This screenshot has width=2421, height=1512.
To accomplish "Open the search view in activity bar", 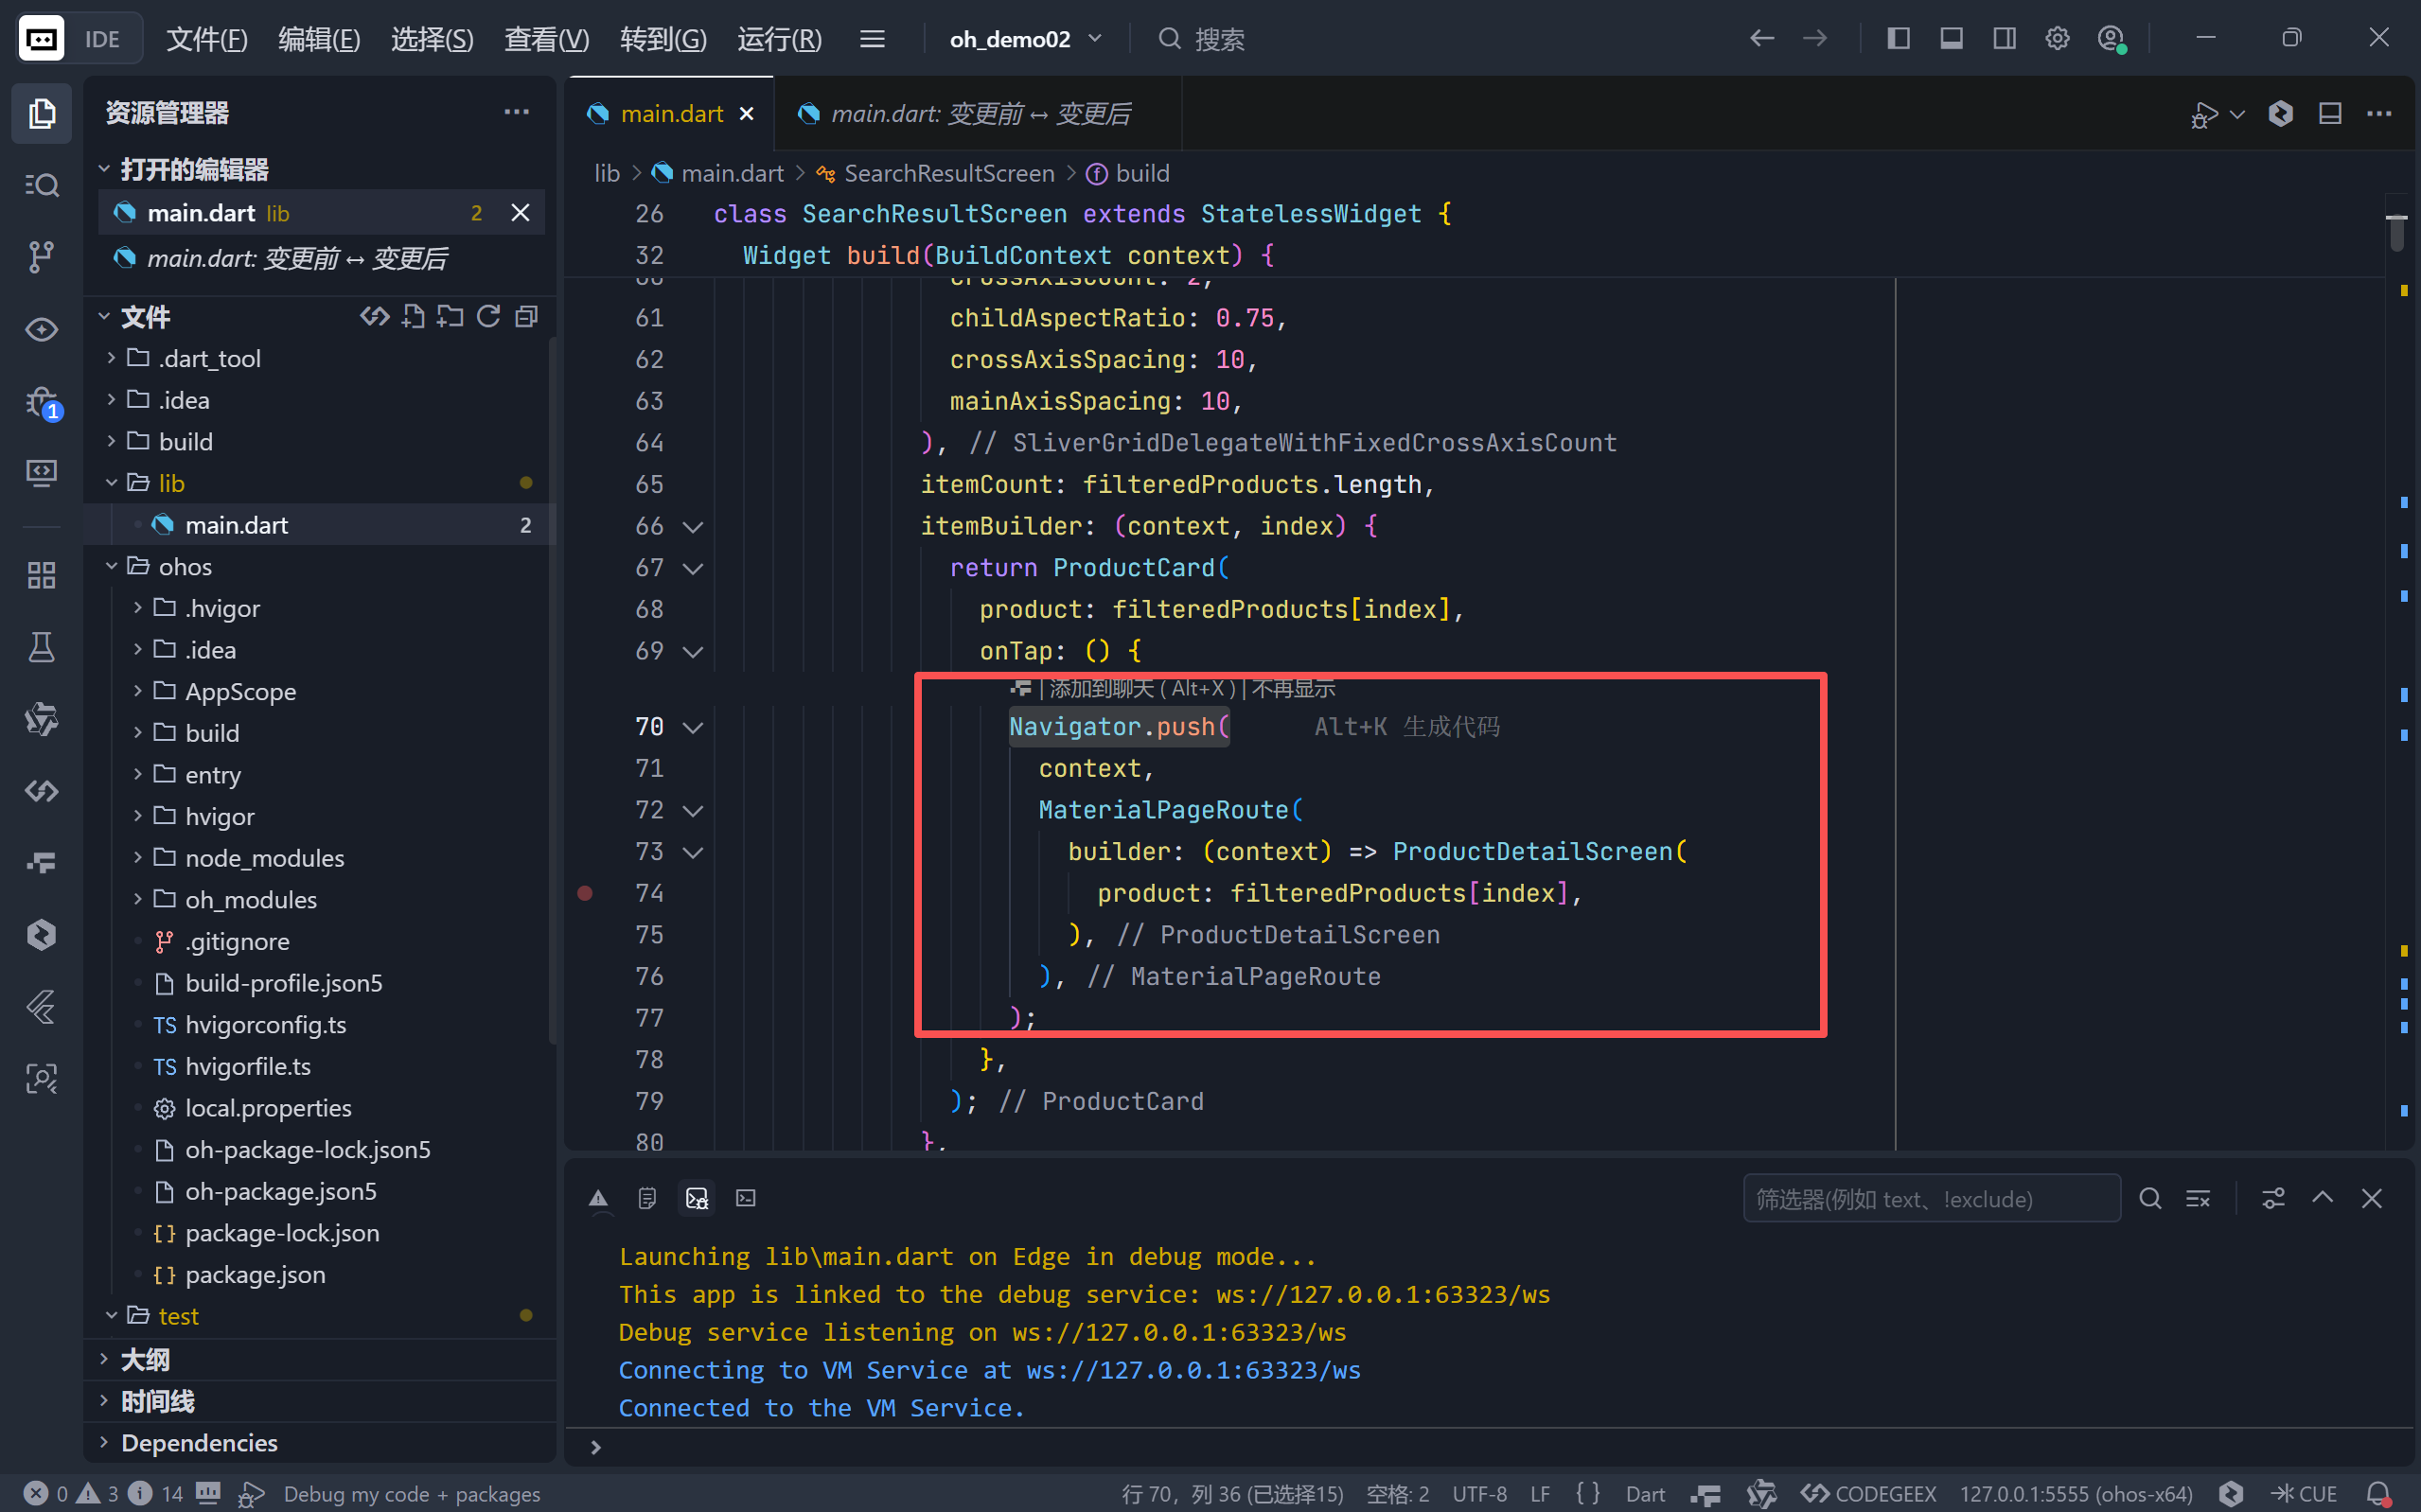I will 41,185.
